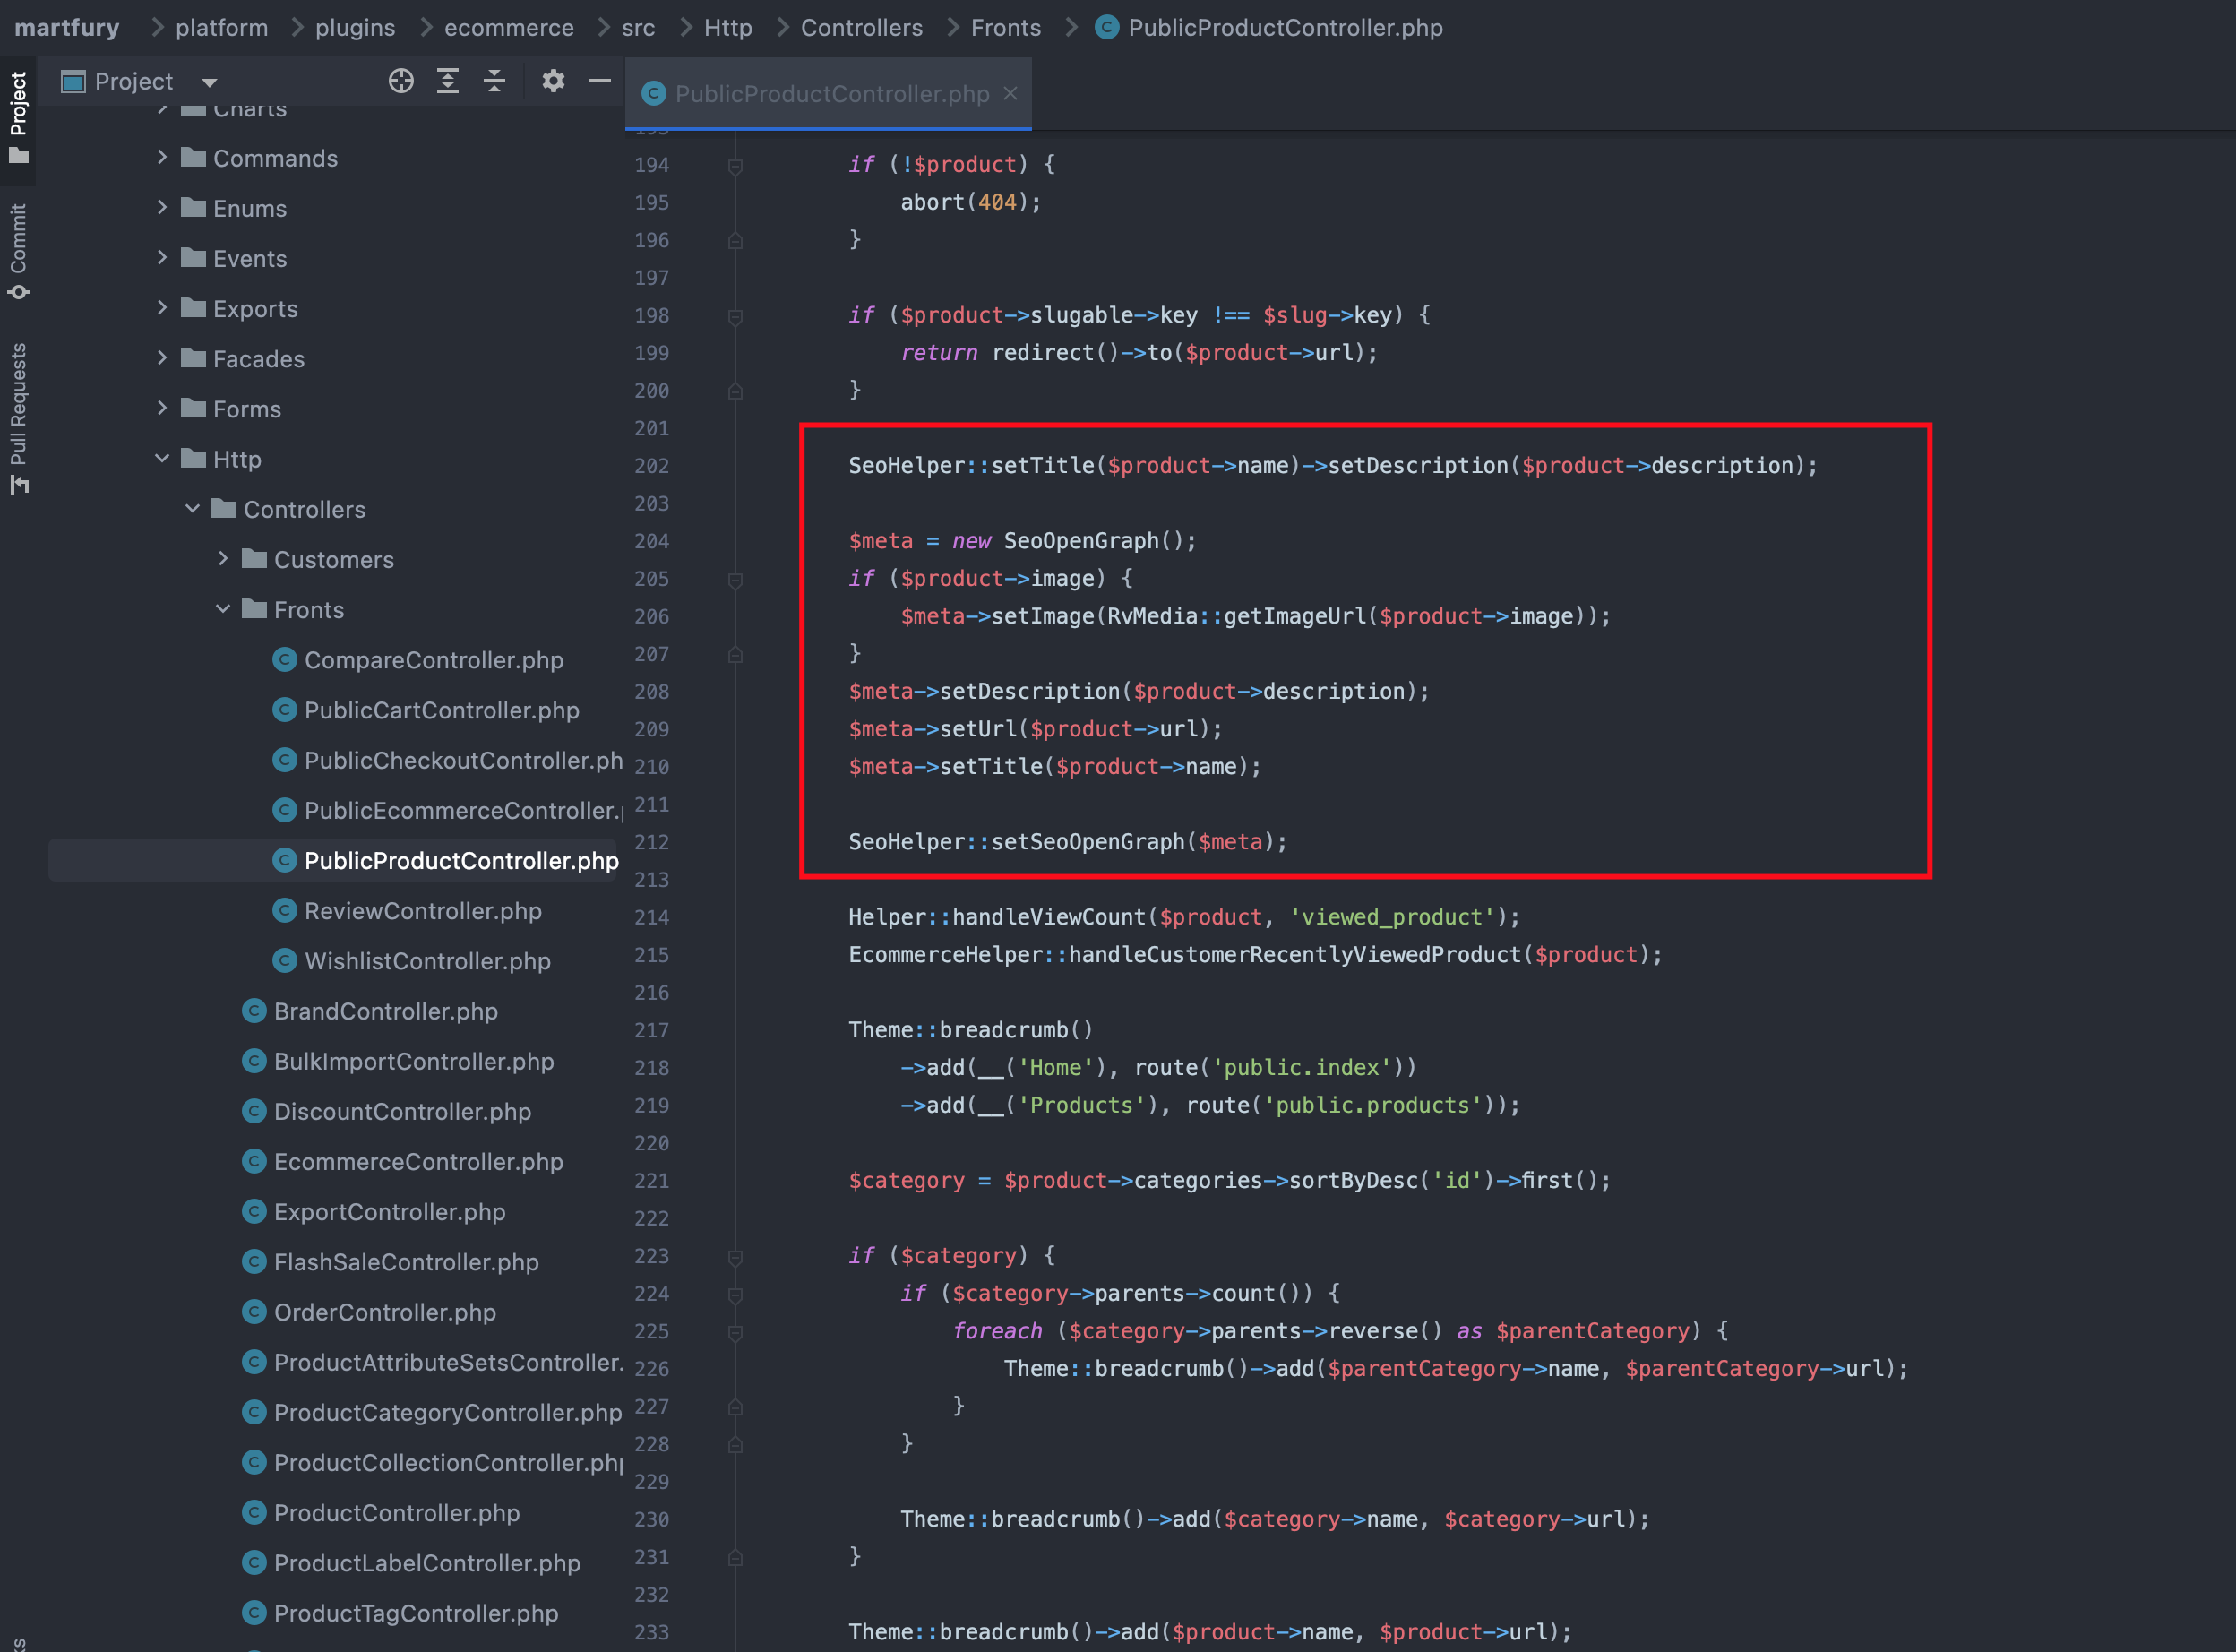Viewport: 2236px width, 1652px height.
Task: Click the Helper::handleViewCount code line
Action: (x=1184, y=916)
